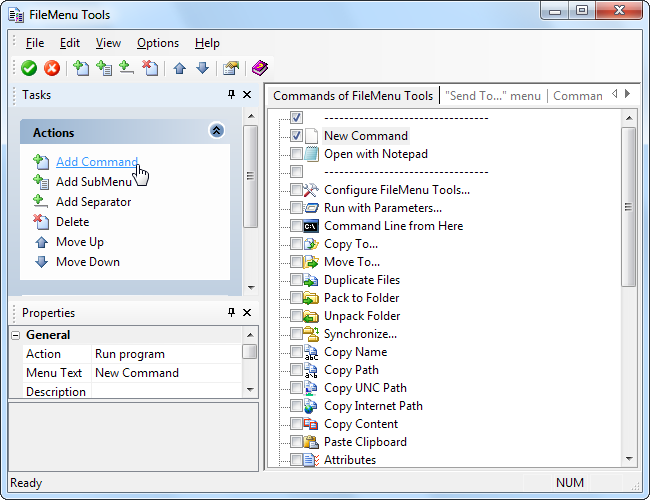
Task: Tick the Duplicate Files checkbox
Action: tap(296, 280)
